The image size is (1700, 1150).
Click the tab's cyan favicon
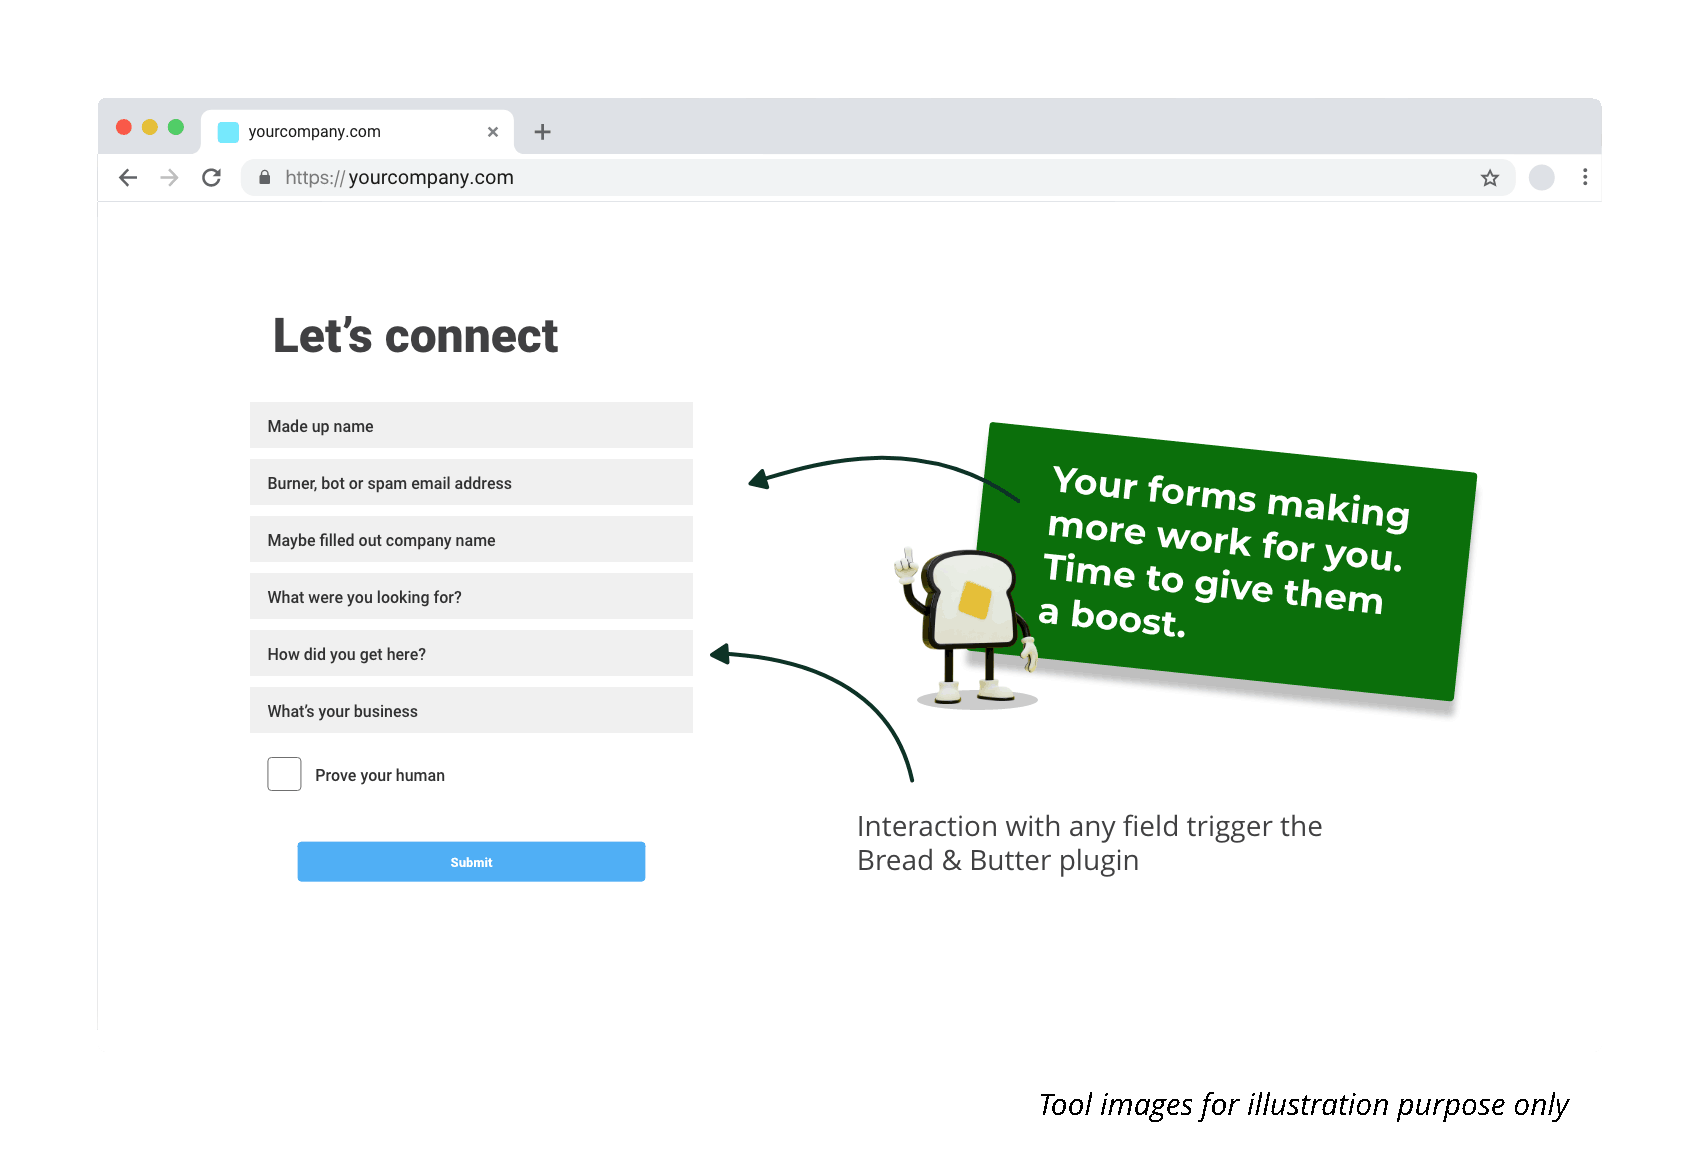pyautogui.click(x=229, y=132)
